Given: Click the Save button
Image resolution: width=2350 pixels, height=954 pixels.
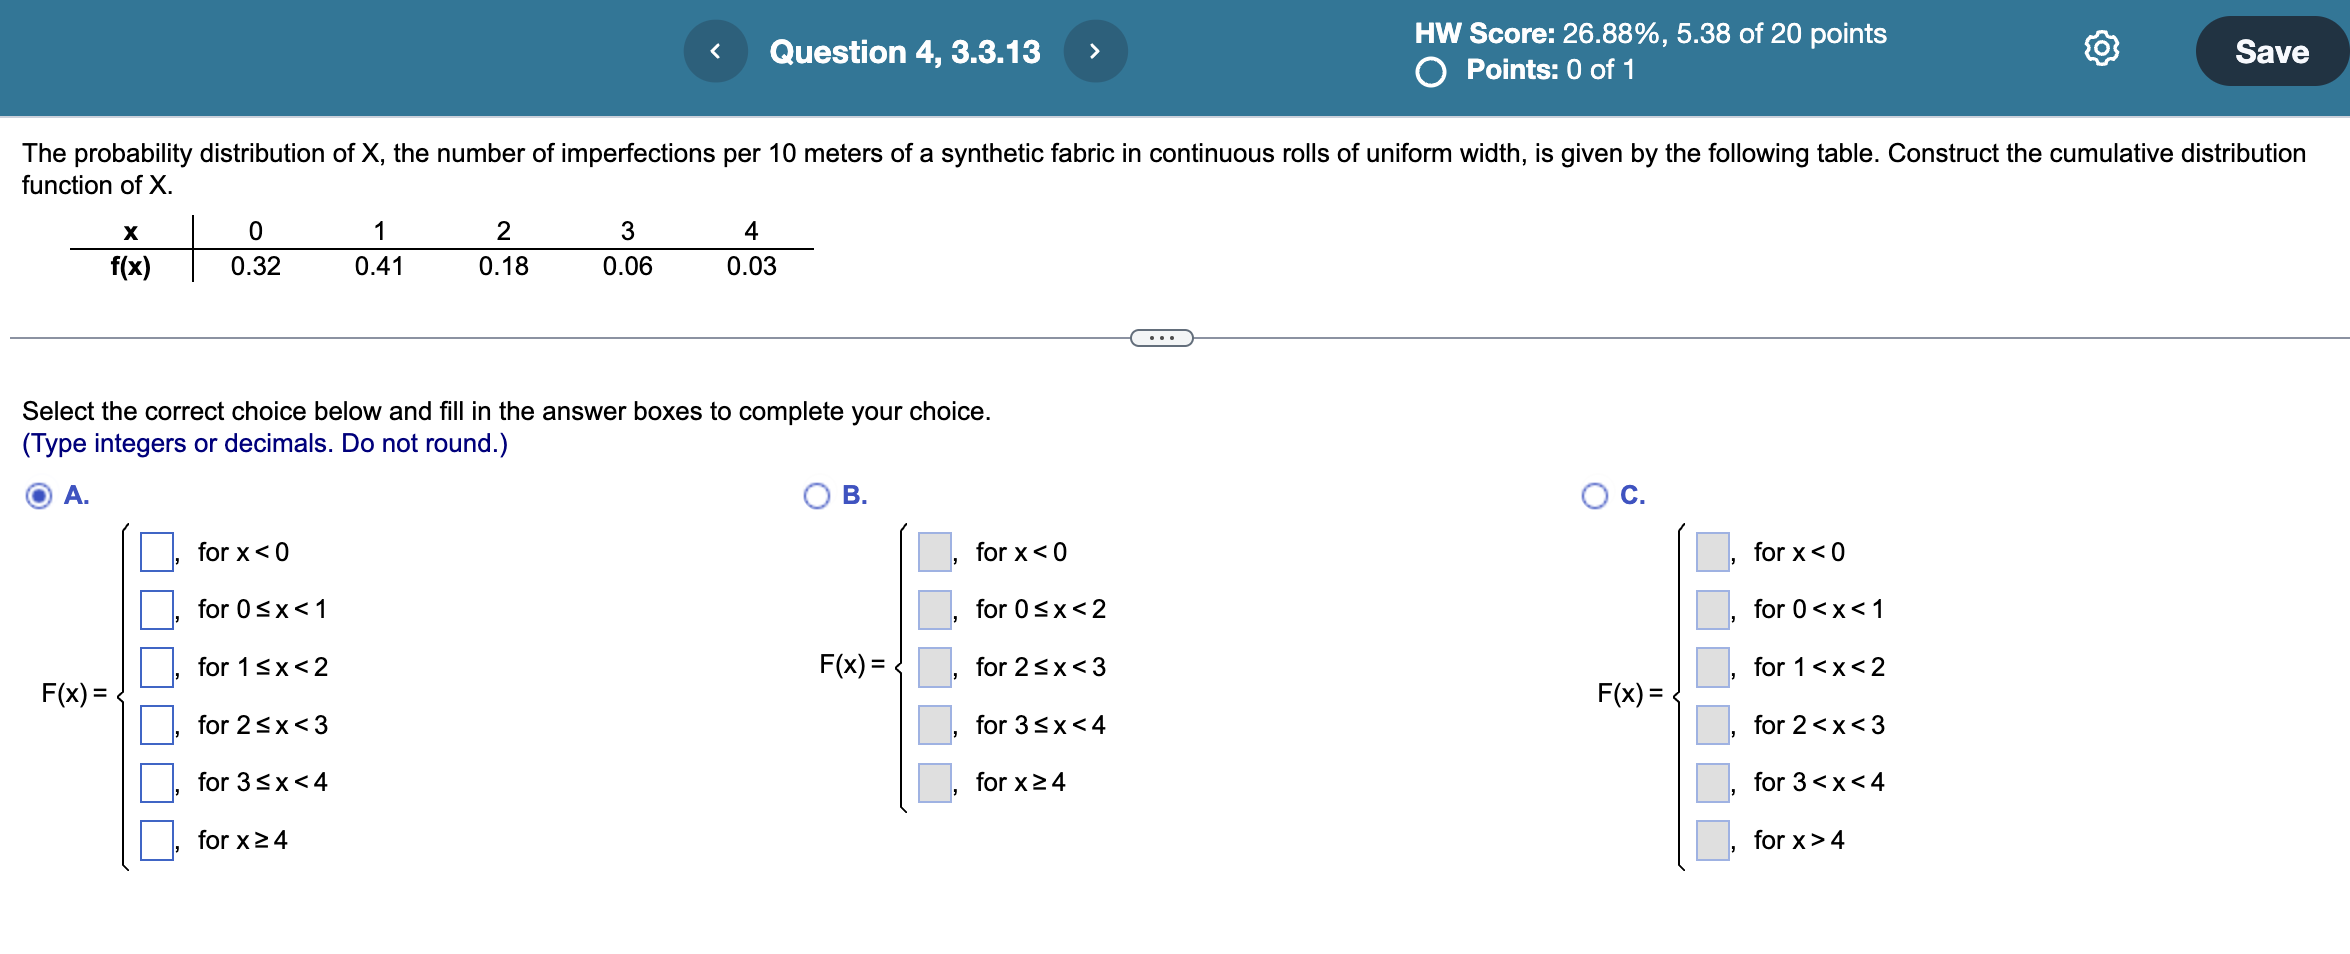Looking at the screenshot, I should click(x=2271, y=51).
